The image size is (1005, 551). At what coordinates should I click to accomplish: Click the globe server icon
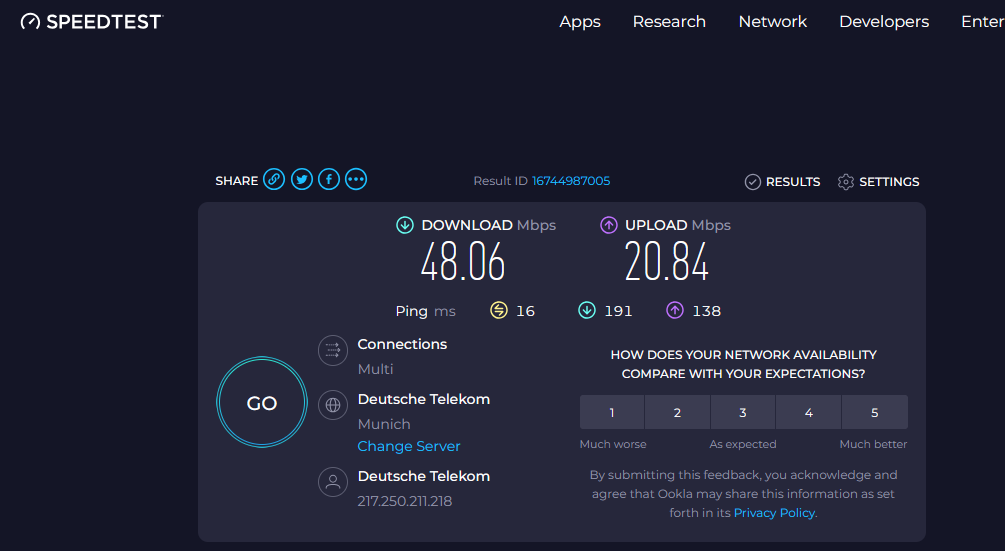(333, 405)
